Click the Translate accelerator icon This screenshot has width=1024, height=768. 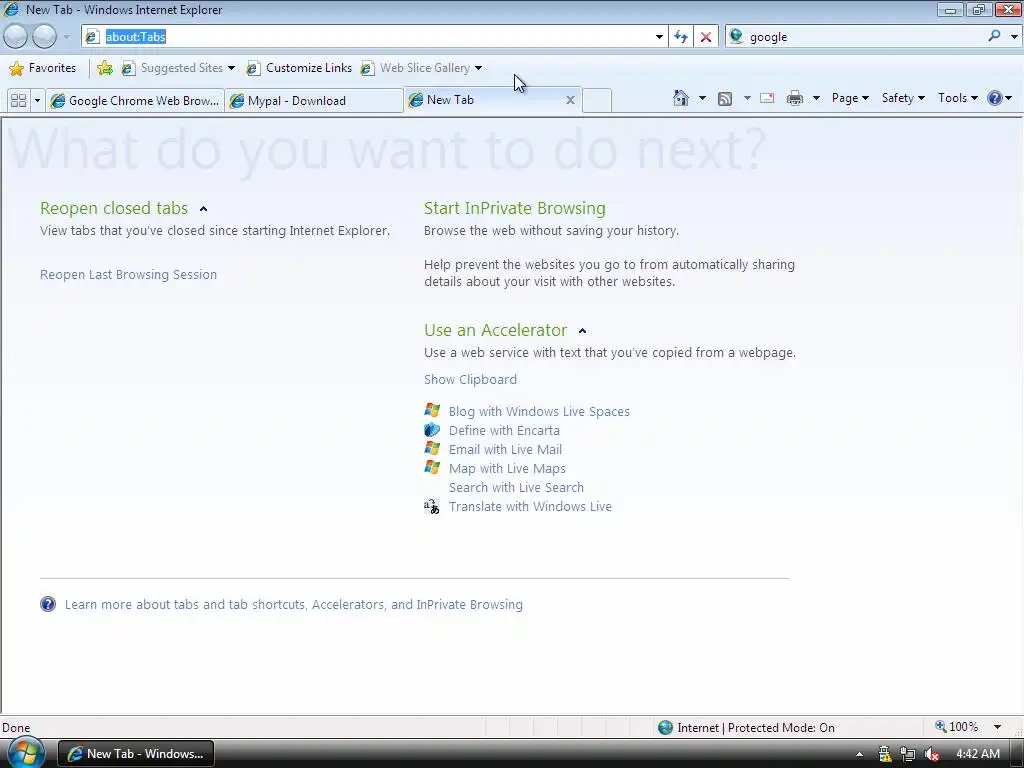[432, 506]
